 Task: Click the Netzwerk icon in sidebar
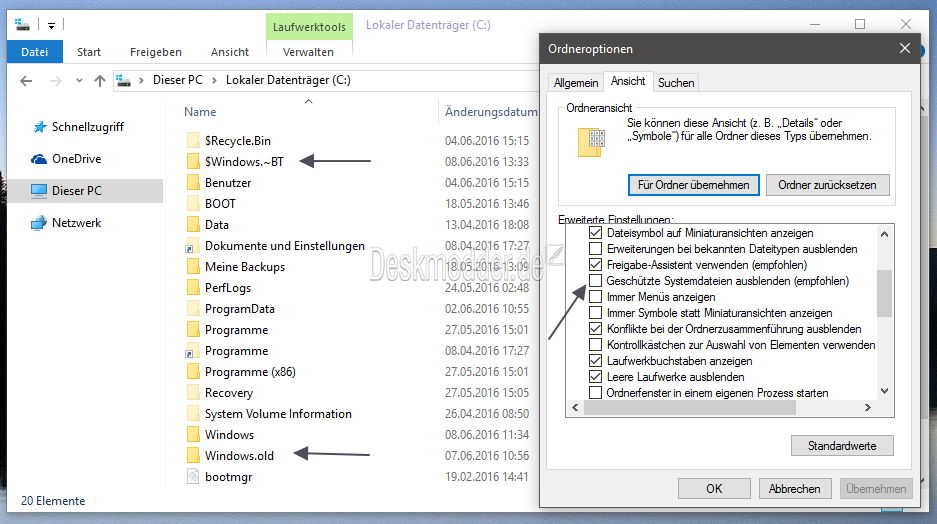39,223
